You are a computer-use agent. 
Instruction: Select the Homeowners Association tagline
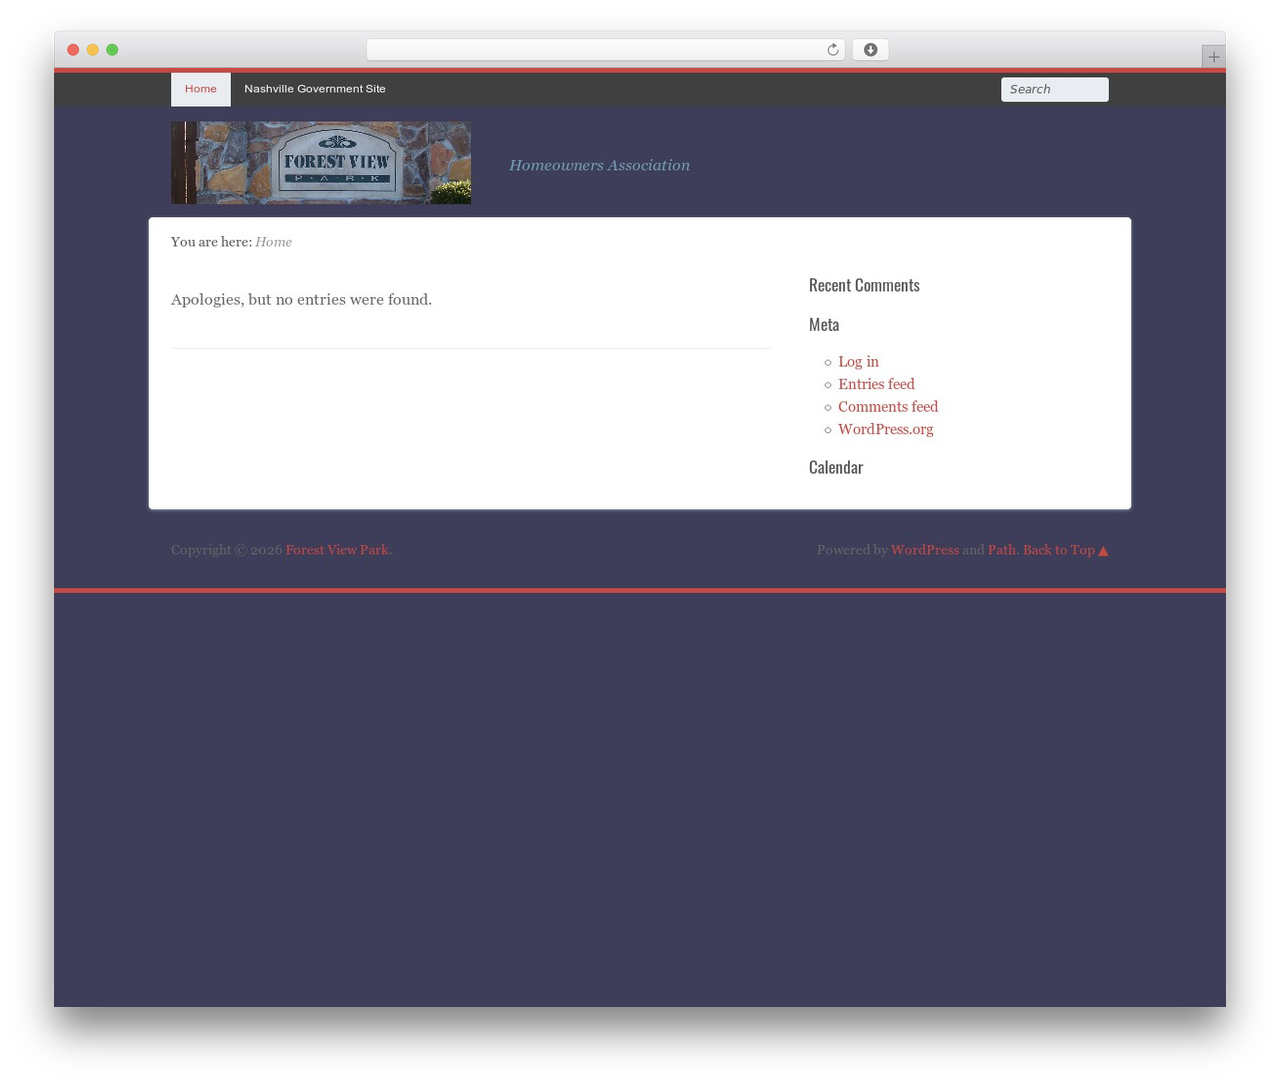[599, 165]
